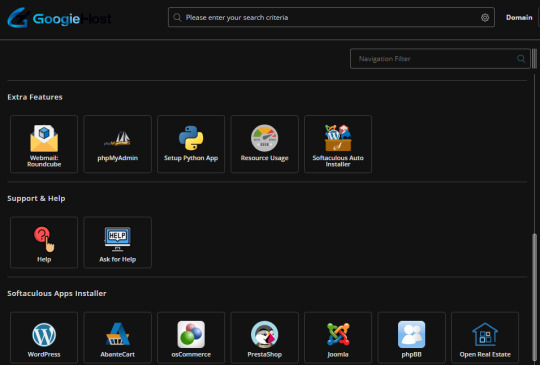Open the phpBB installer
The height and width of the screenshot is (365, 540).
coord(411,338)
